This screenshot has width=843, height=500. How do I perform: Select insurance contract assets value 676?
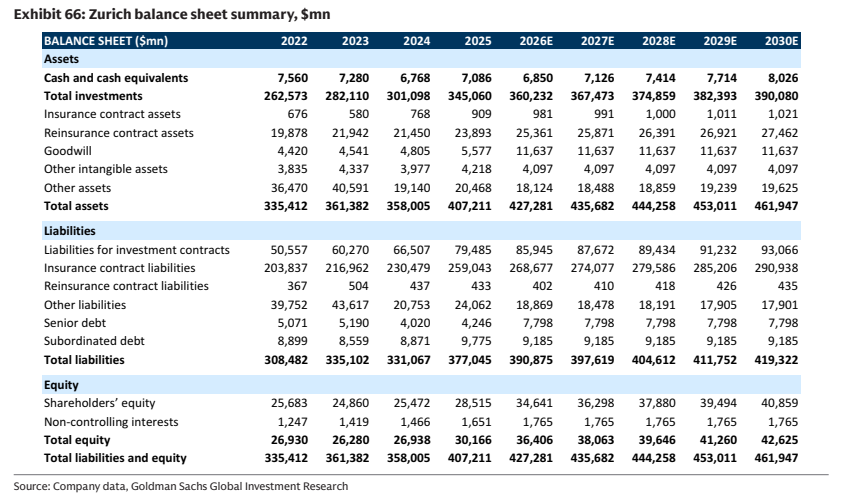pos(297,114)
